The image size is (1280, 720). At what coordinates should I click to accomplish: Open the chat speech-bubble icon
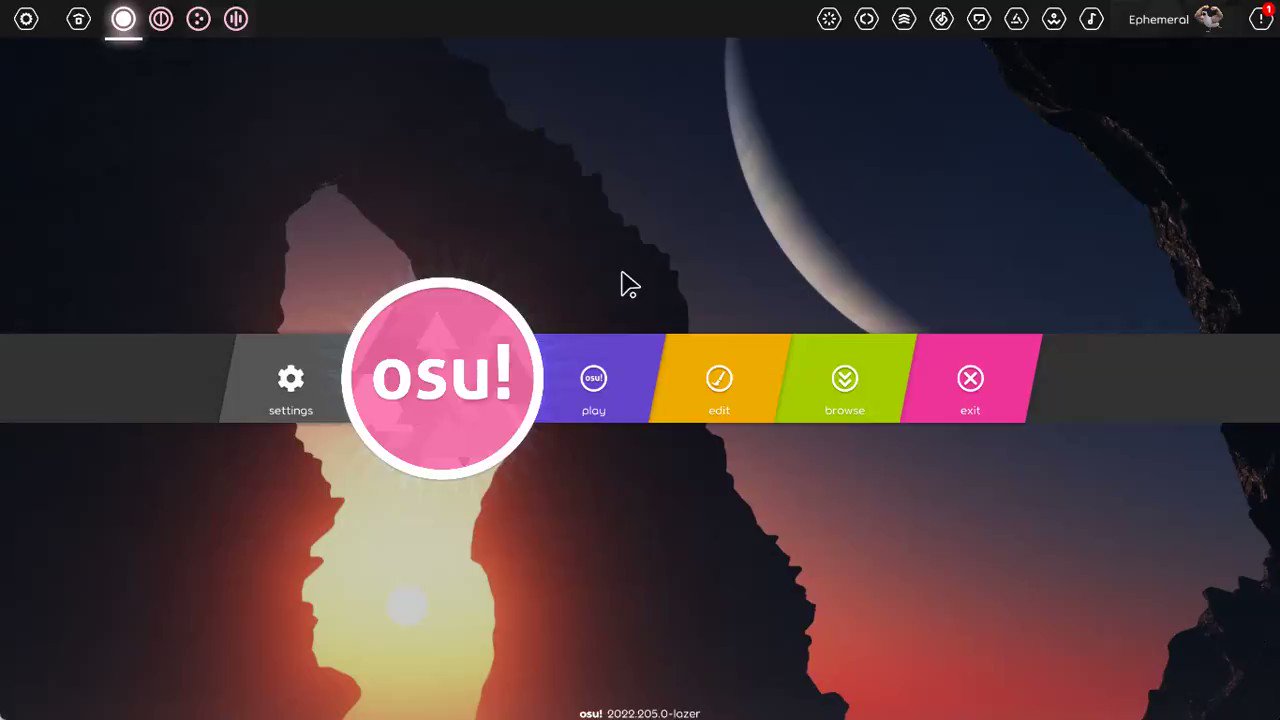tap(979, 19)
